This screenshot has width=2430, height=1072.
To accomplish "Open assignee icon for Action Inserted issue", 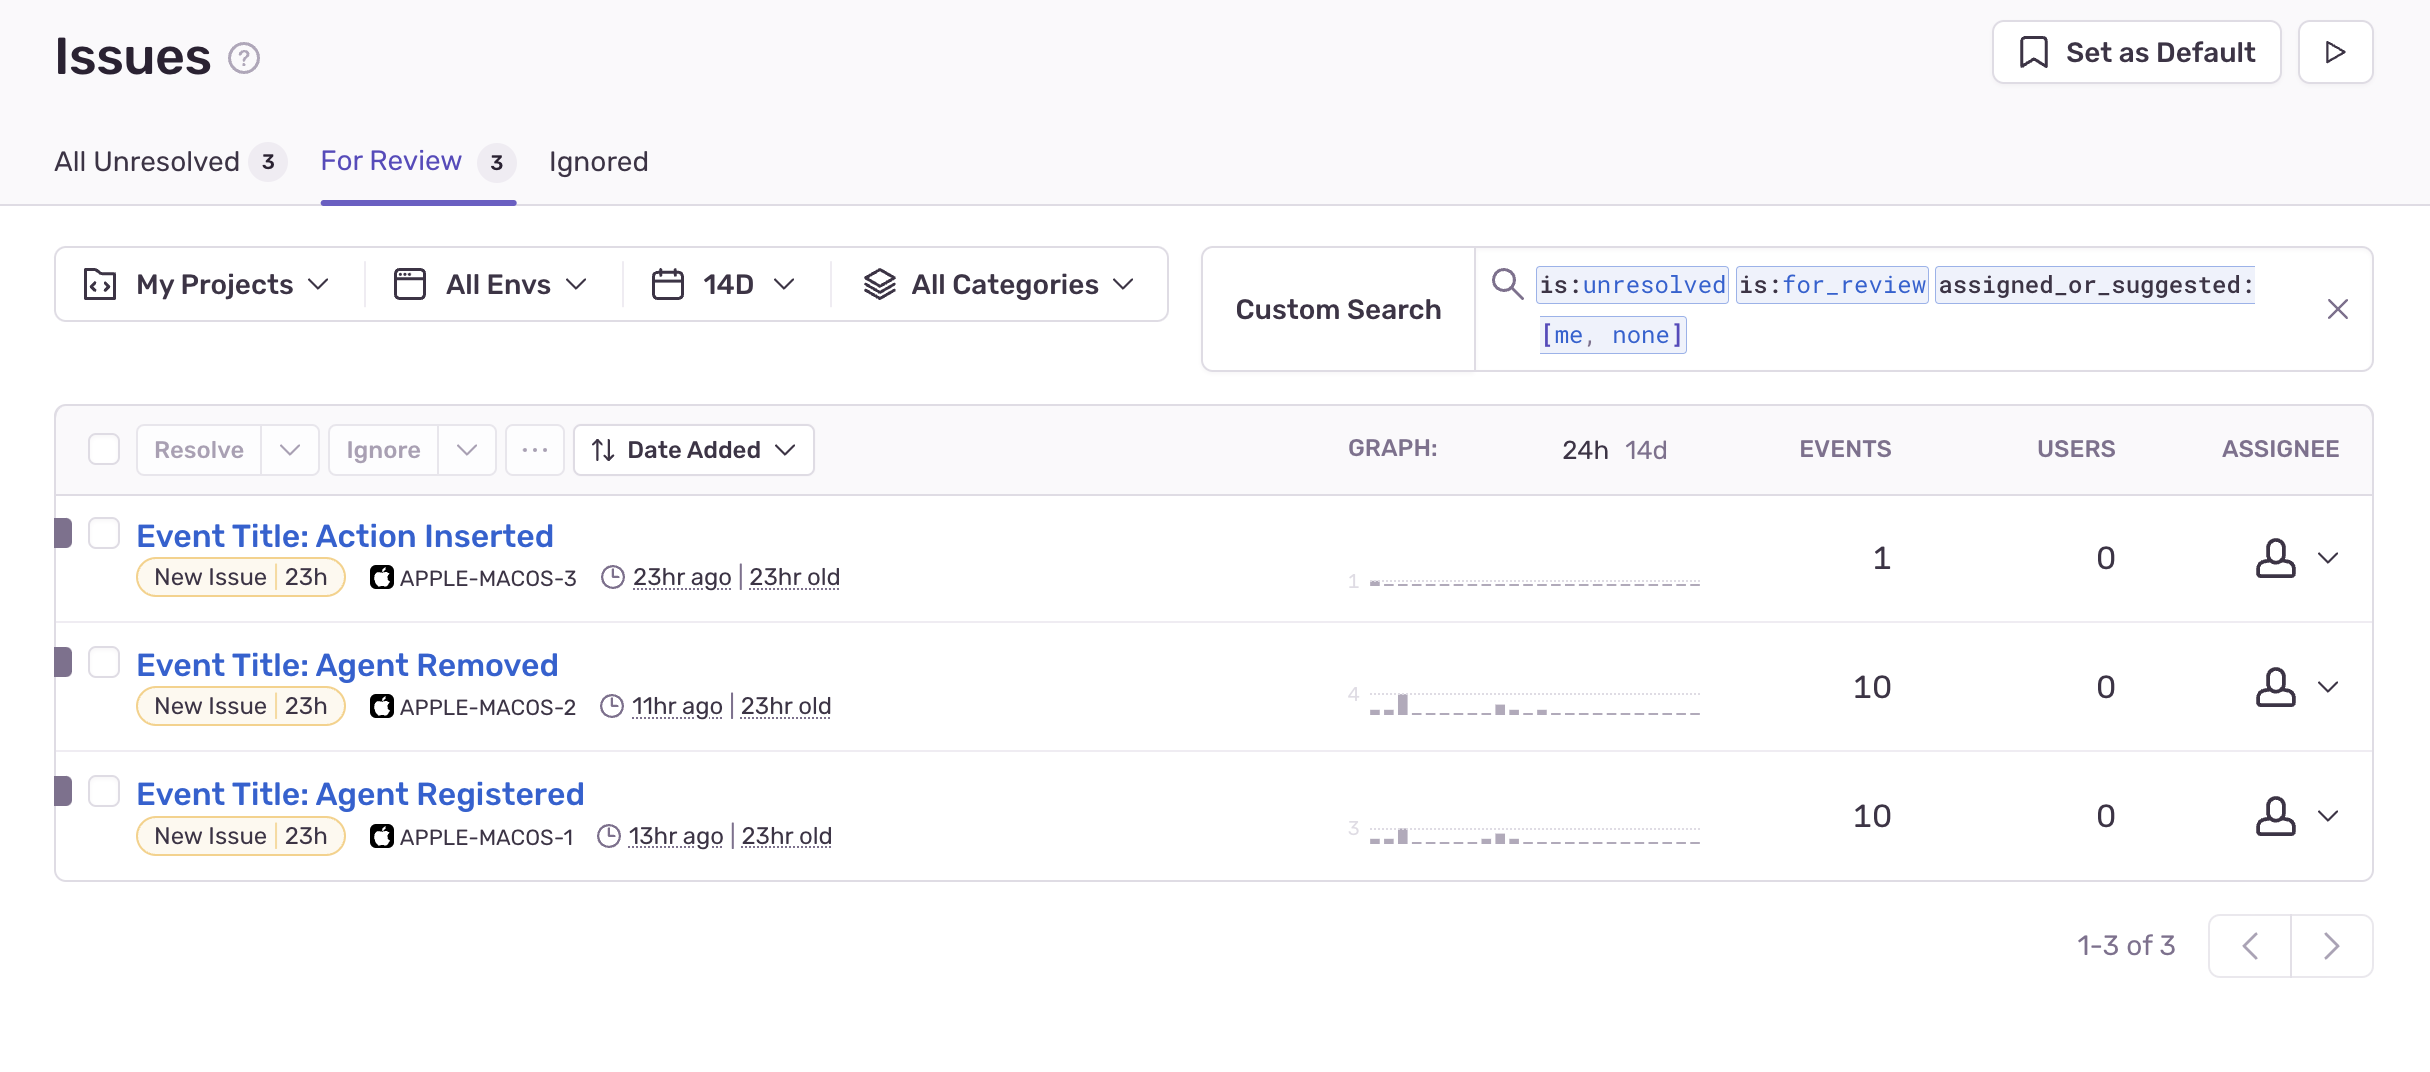I will 2275,558.
